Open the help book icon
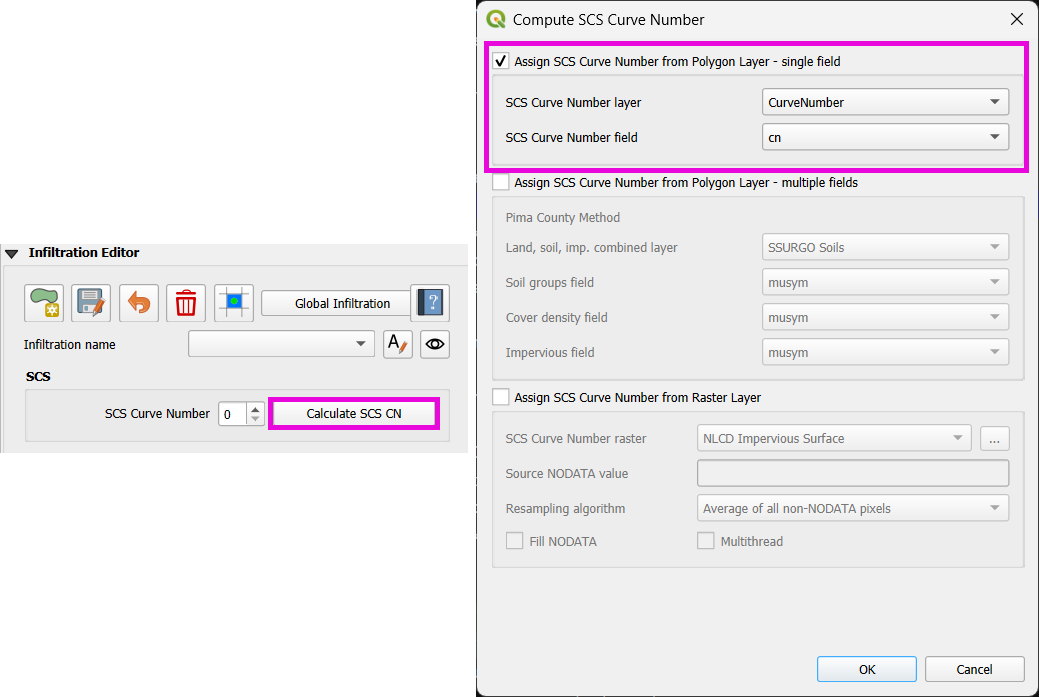This screenshot has height=697, width=1039. coord(429,302)
